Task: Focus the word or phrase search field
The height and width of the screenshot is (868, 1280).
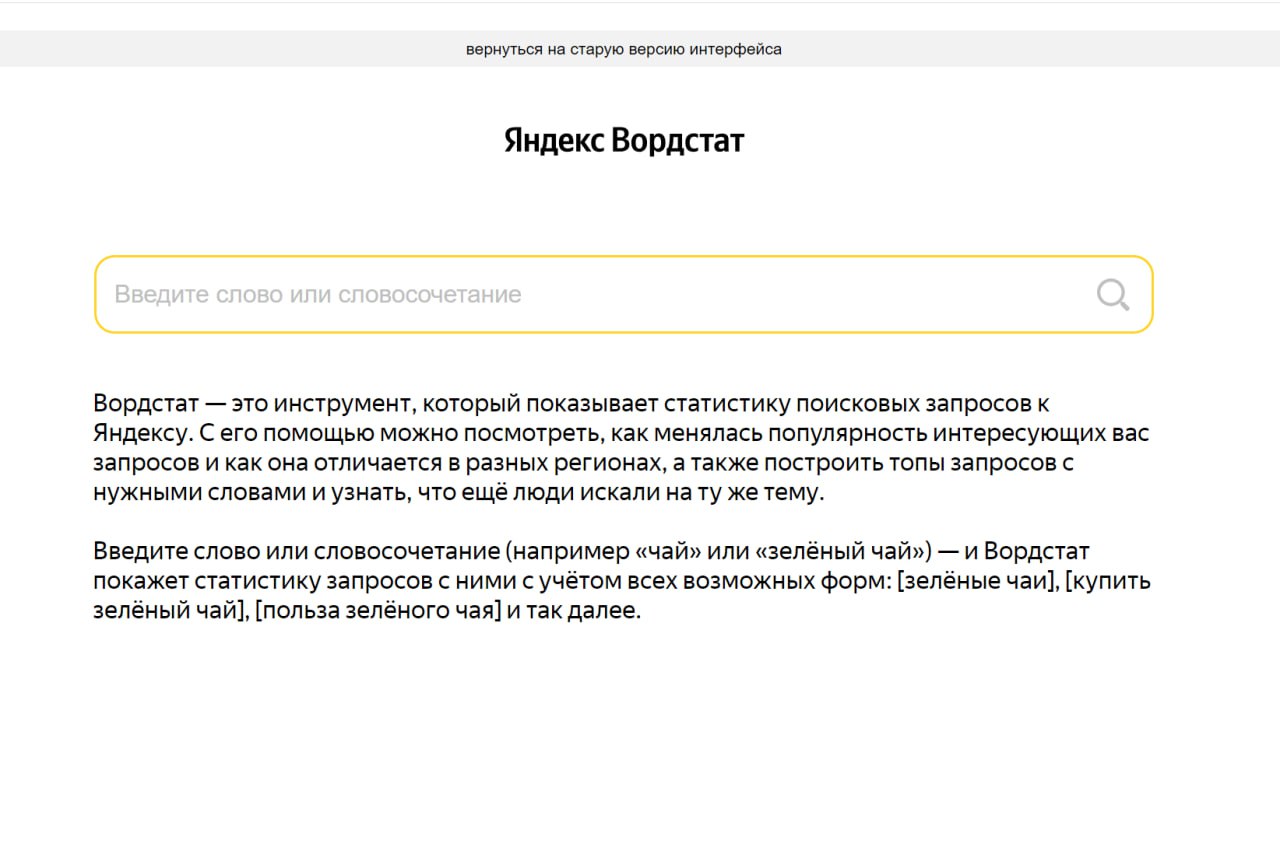Action: click(x=623, y=294)
